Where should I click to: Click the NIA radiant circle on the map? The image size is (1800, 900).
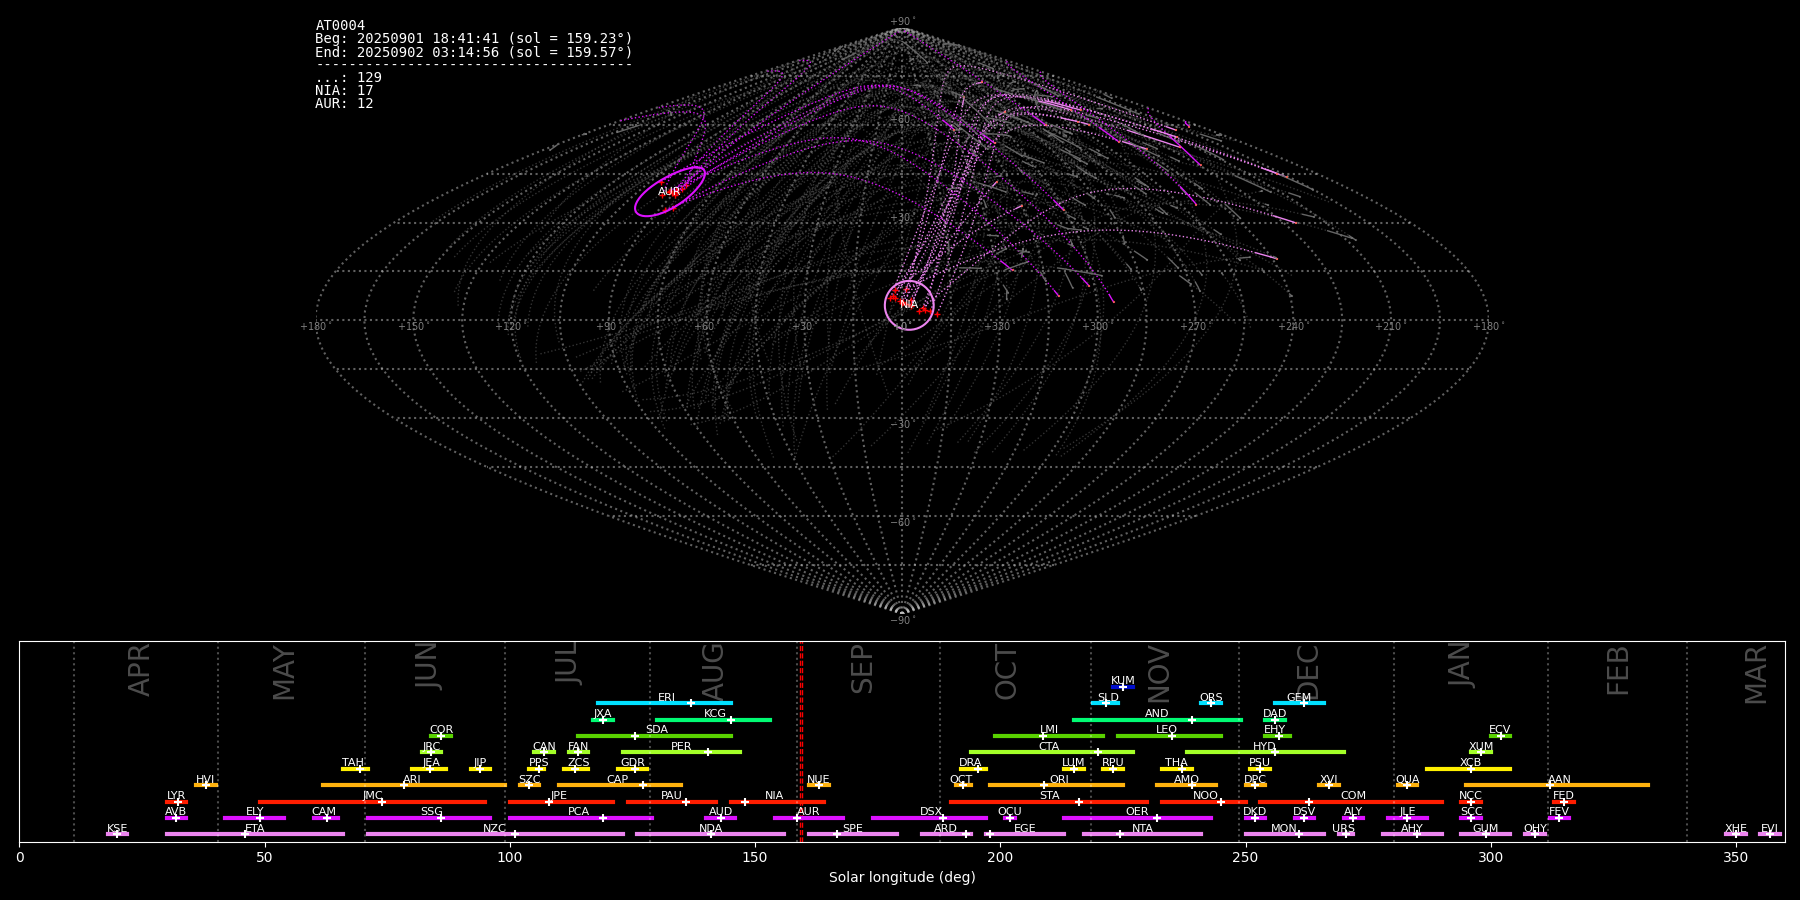[x=909, y=304]
